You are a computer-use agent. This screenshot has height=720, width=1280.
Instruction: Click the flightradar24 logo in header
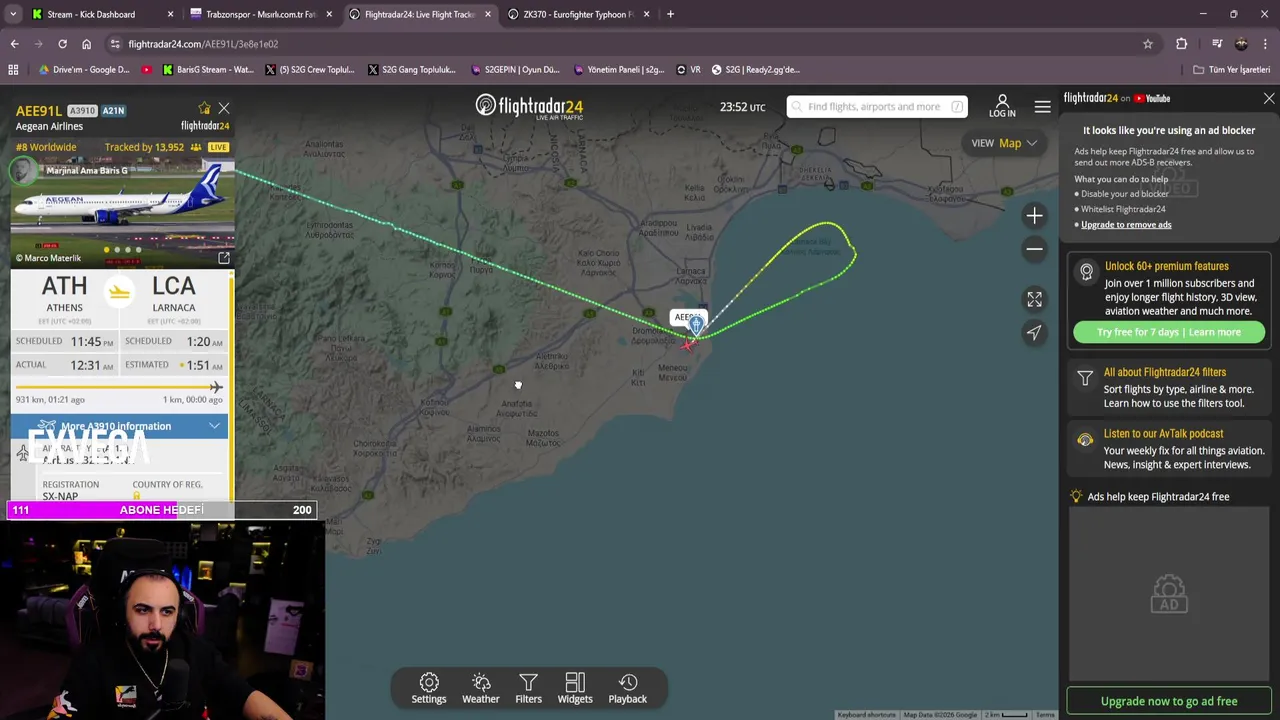tap(529, 106)
